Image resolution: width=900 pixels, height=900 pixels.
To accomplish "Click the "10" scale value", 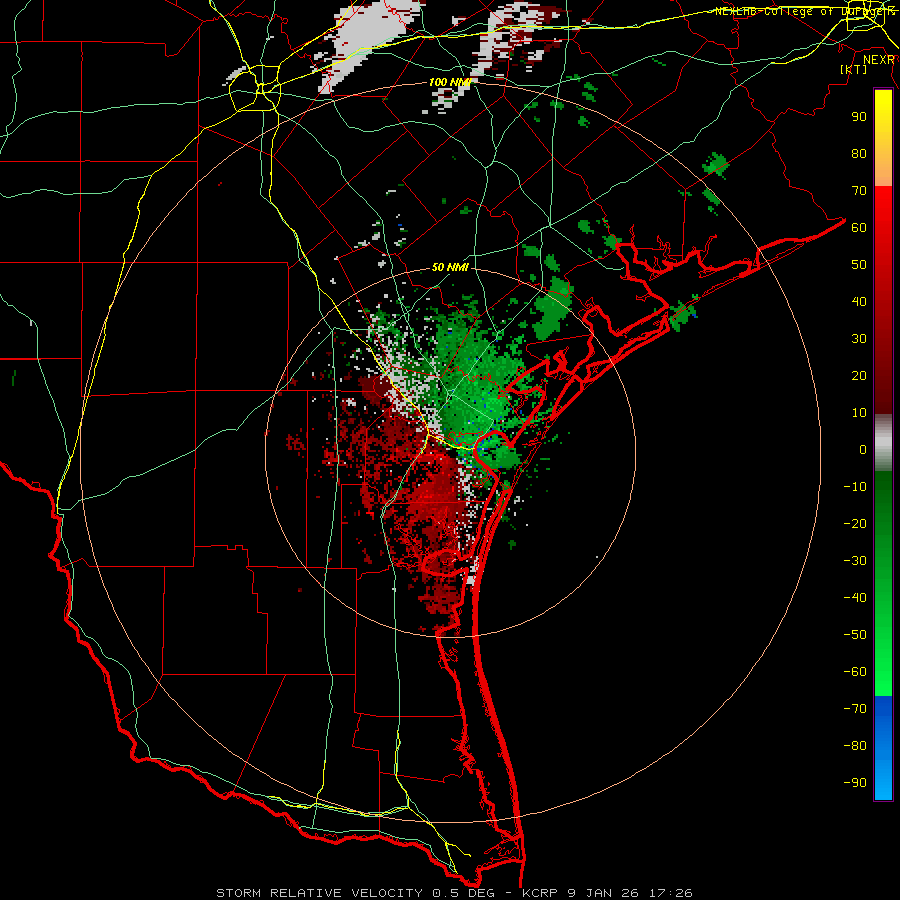I will tap(859, 413).
